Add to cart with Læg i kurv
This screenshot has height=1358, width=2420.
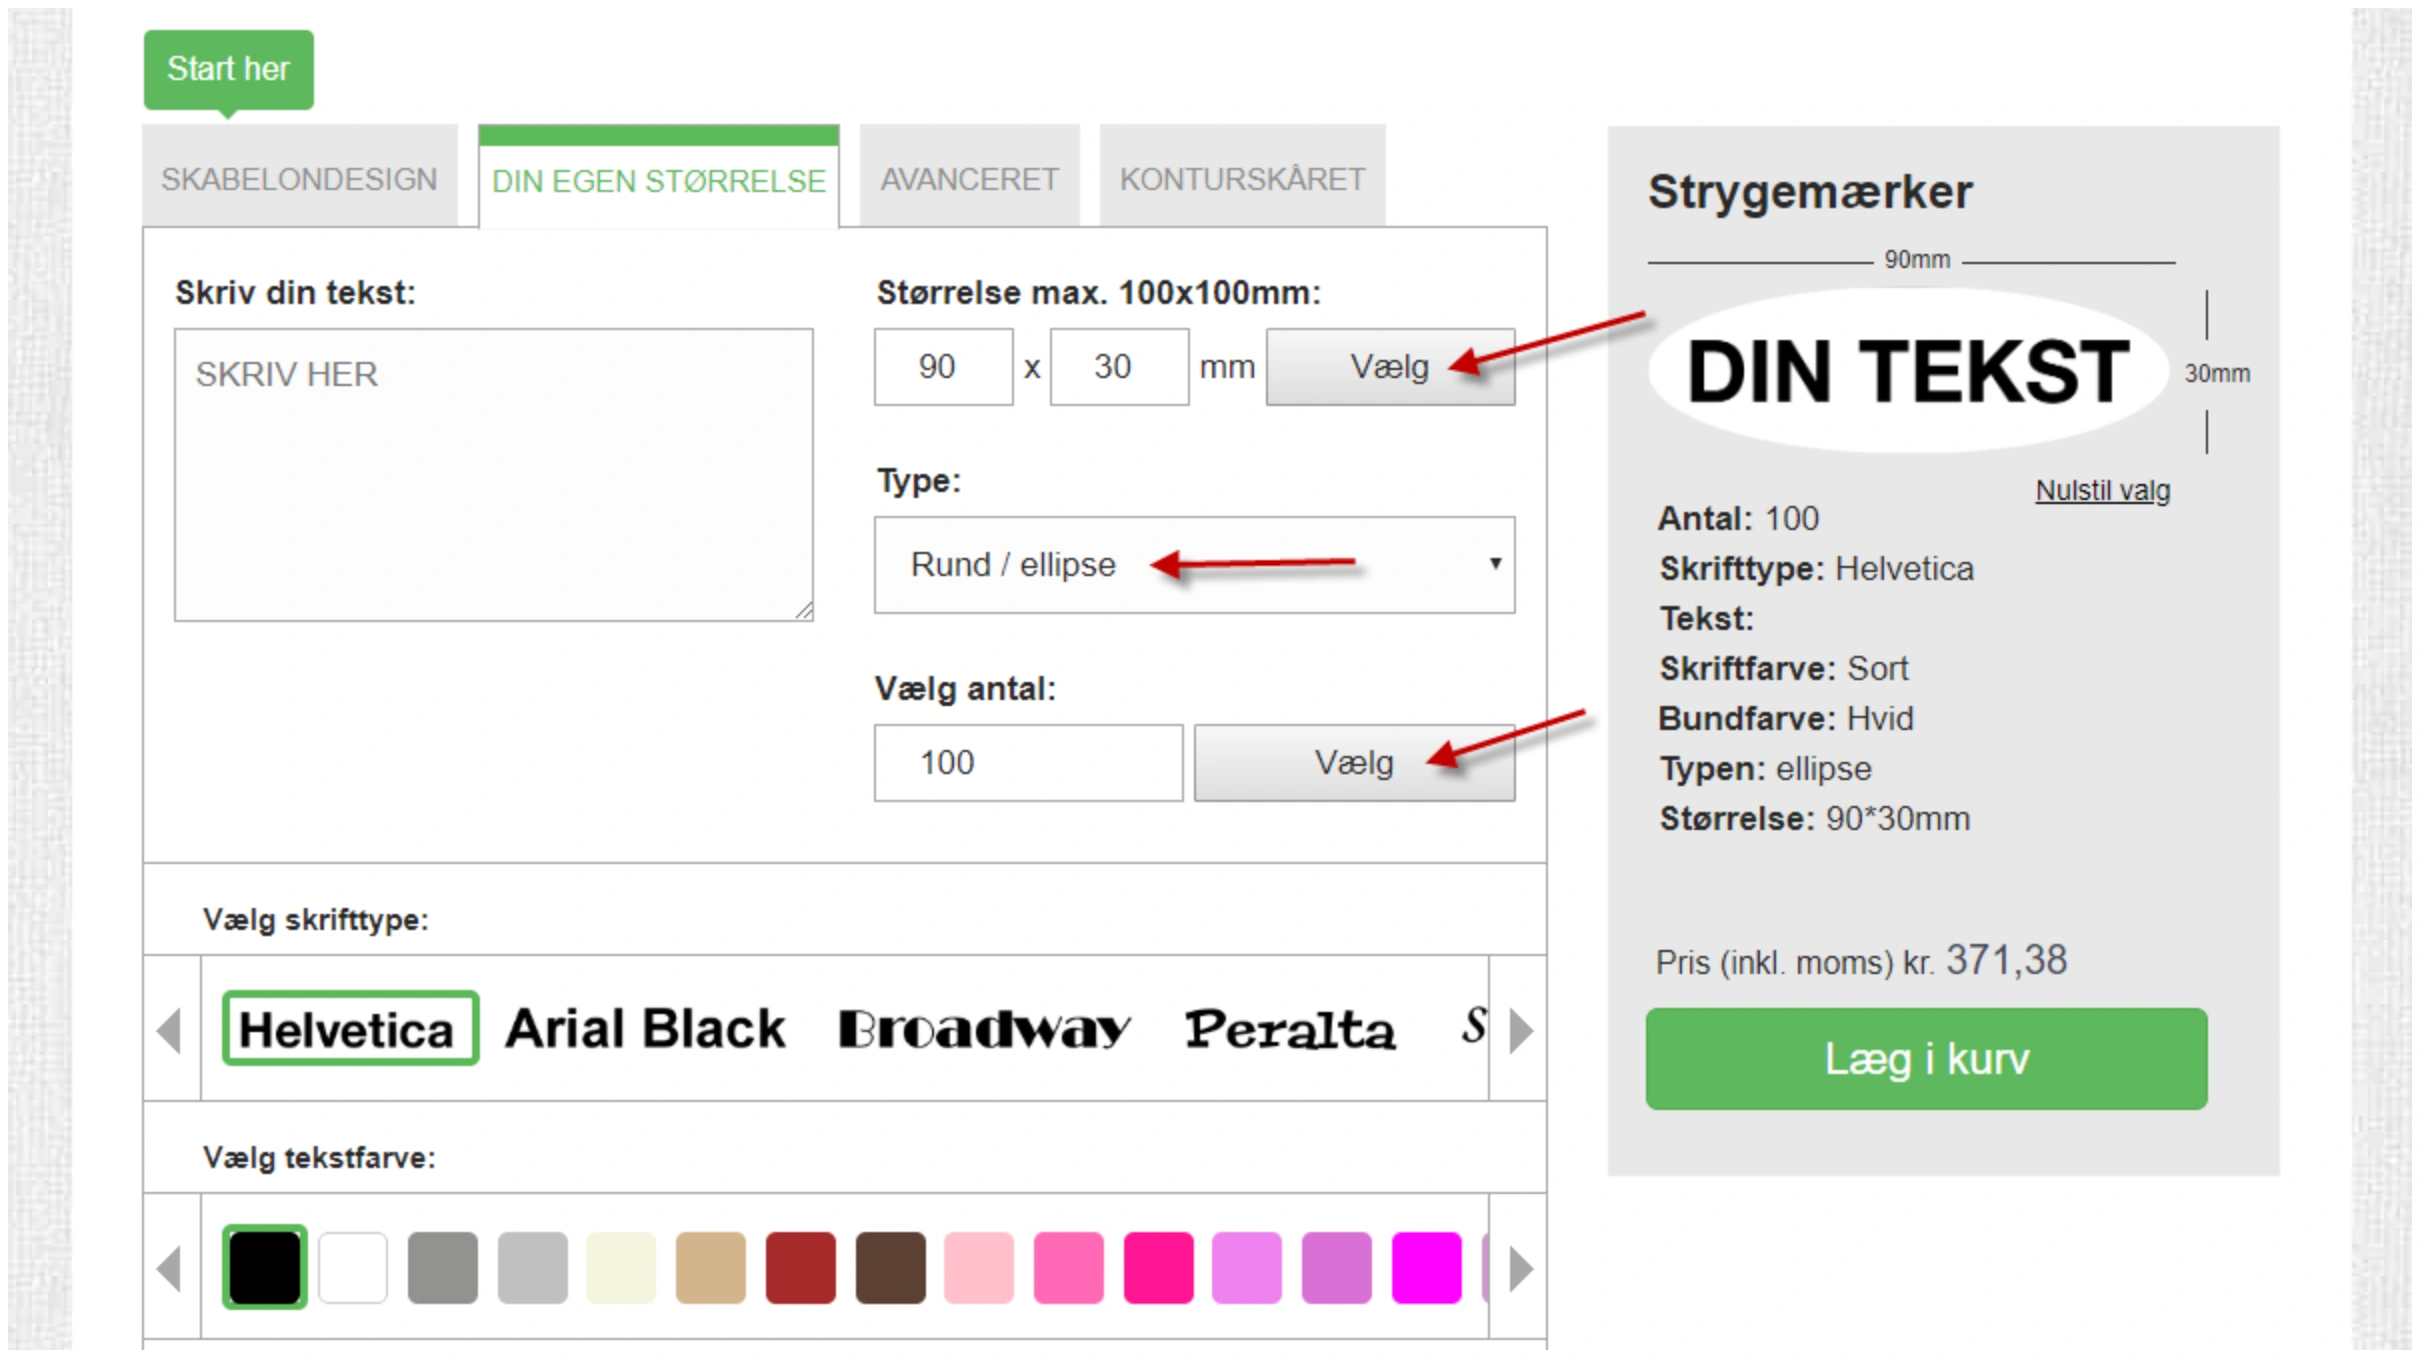(1926, 1059)
